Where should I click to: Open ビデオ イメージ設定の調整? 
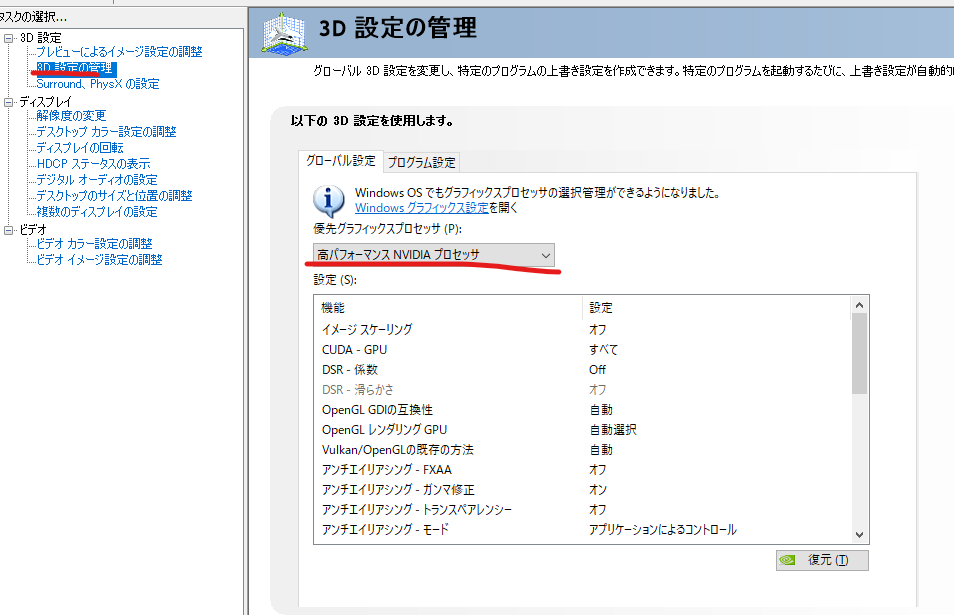click(x=99, y=260)
